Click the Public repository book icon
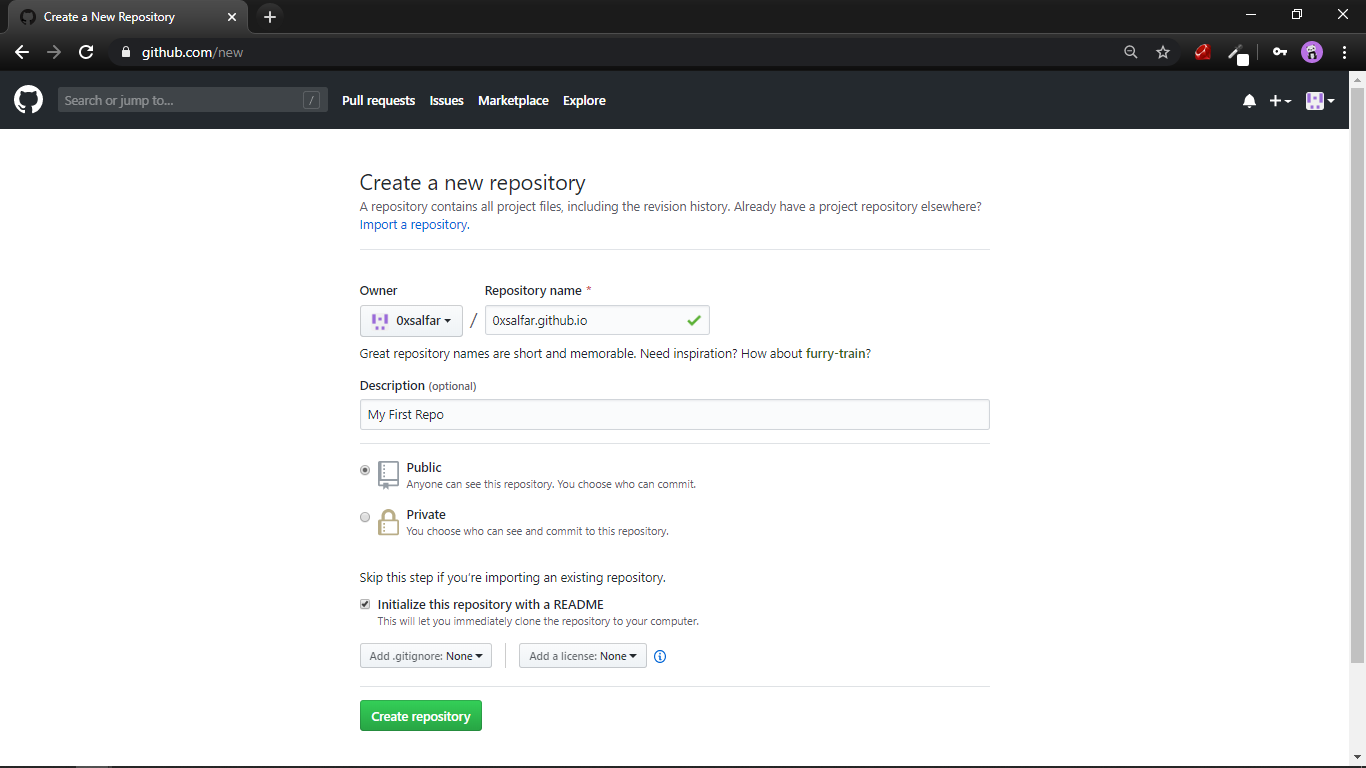This screenshot has width=1366, height=768. click(x=388, y=474)
